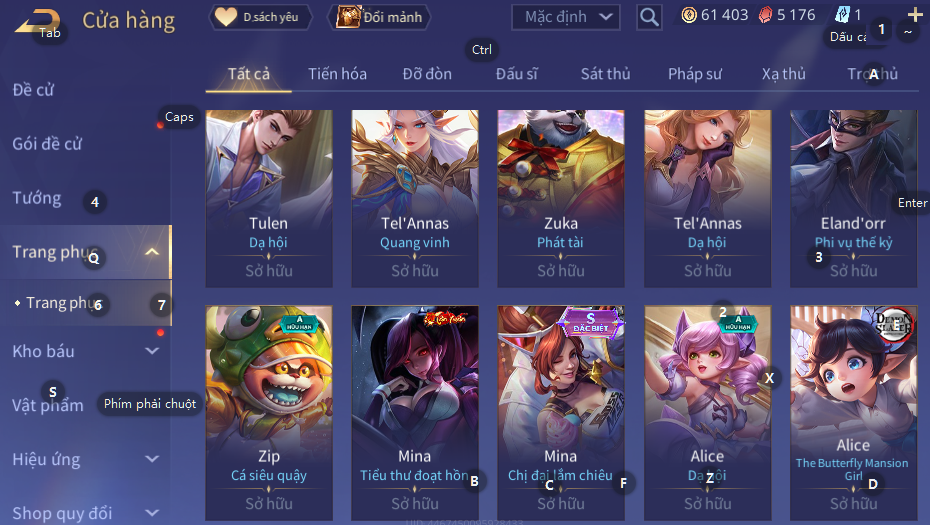This screenshot has width=930, height=525.
Task: Click the red ruby currency icon
Action: (766, 15)
